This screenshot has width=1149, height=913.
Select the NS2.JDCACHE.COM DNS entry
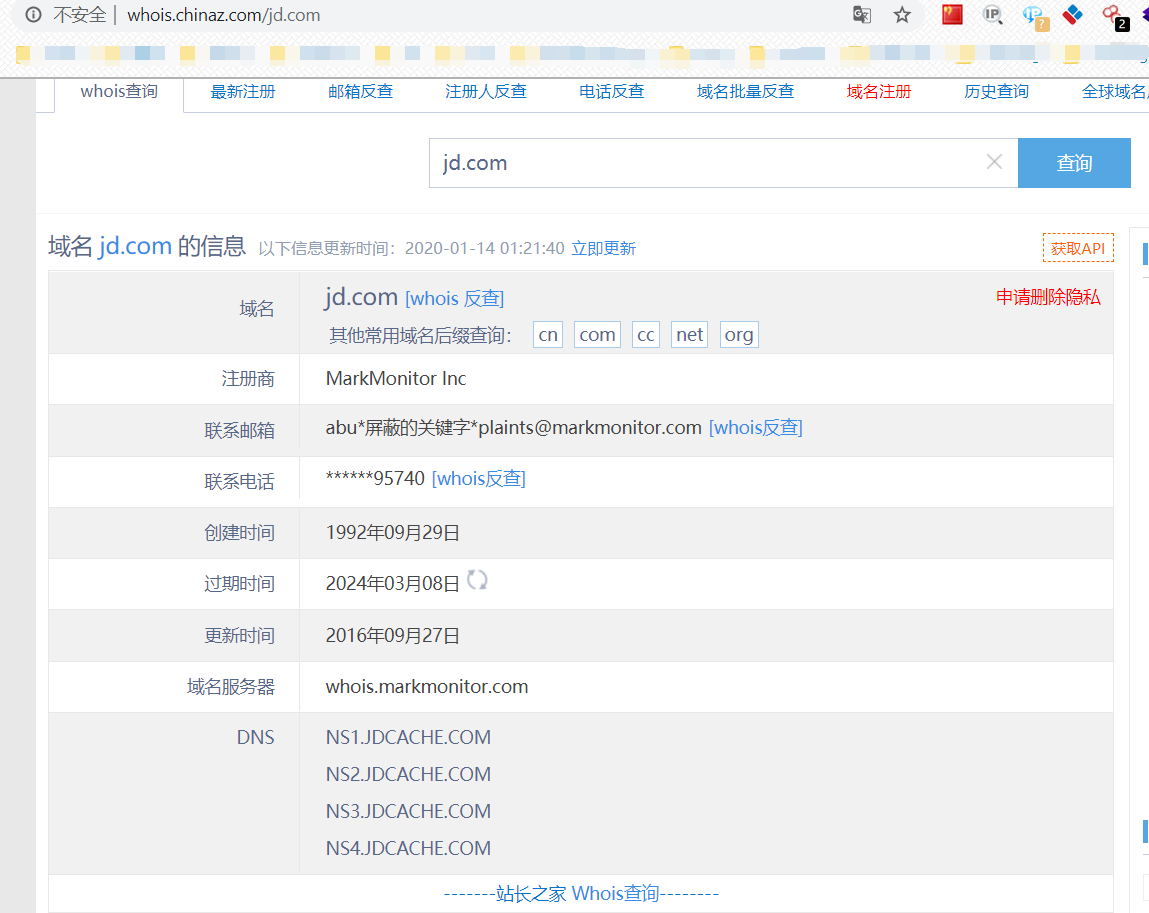408,774
